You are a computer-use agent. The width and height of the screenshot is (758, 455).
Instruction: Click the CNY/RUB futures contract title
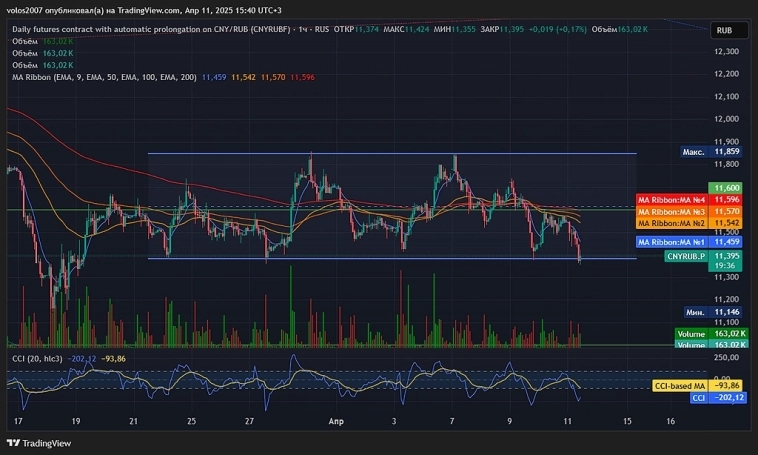150,29
